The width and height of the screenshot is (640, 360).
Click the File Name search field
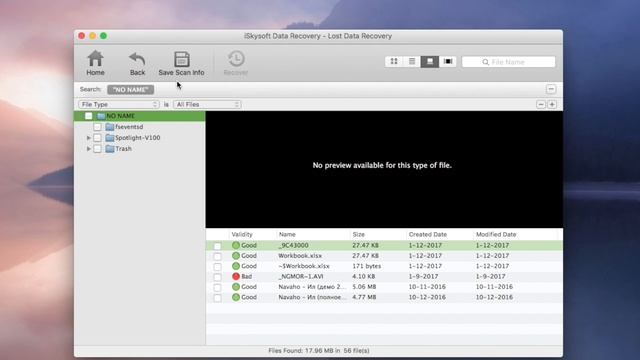509,62
